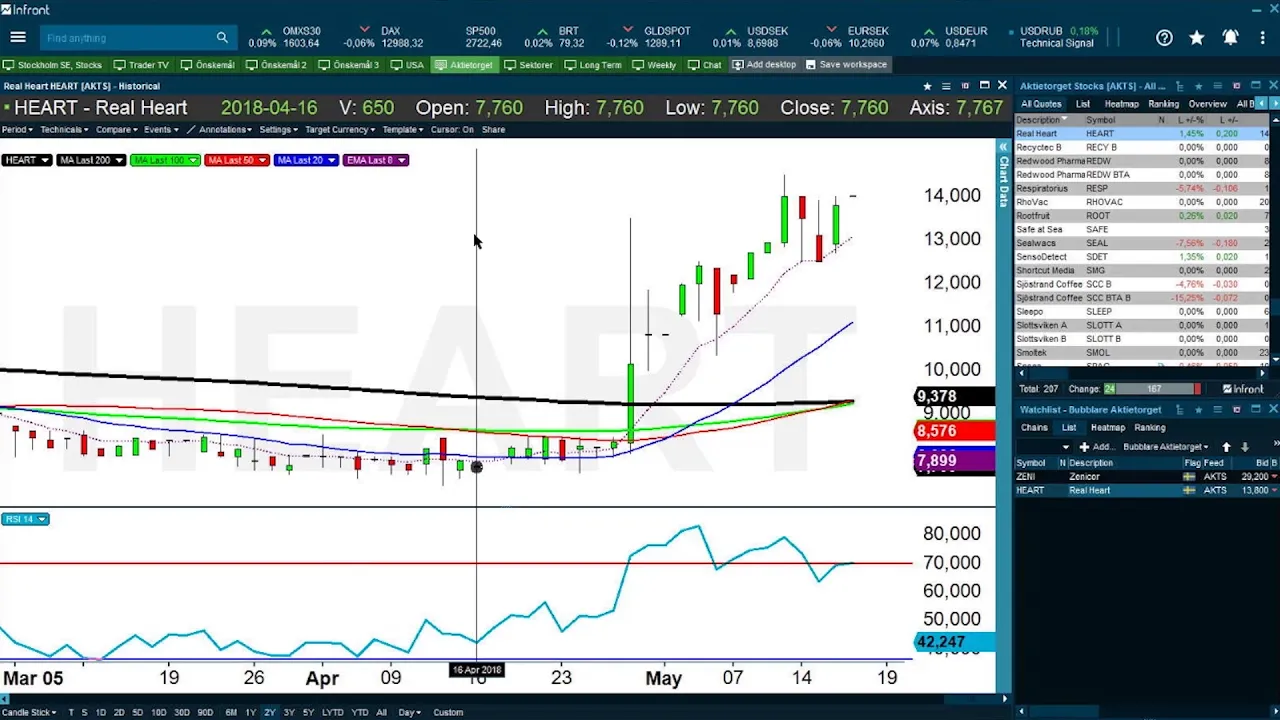Open the help question-mark icon
This screenshot has height=720, width=1280.
pyautogui.click(x=1164, y=38)
